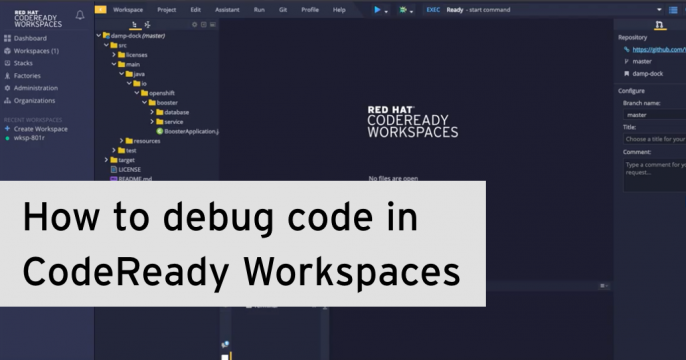Select the second explorer panel tab icon
This screenshot has height=360, width=686.
[x=147, y=25]
